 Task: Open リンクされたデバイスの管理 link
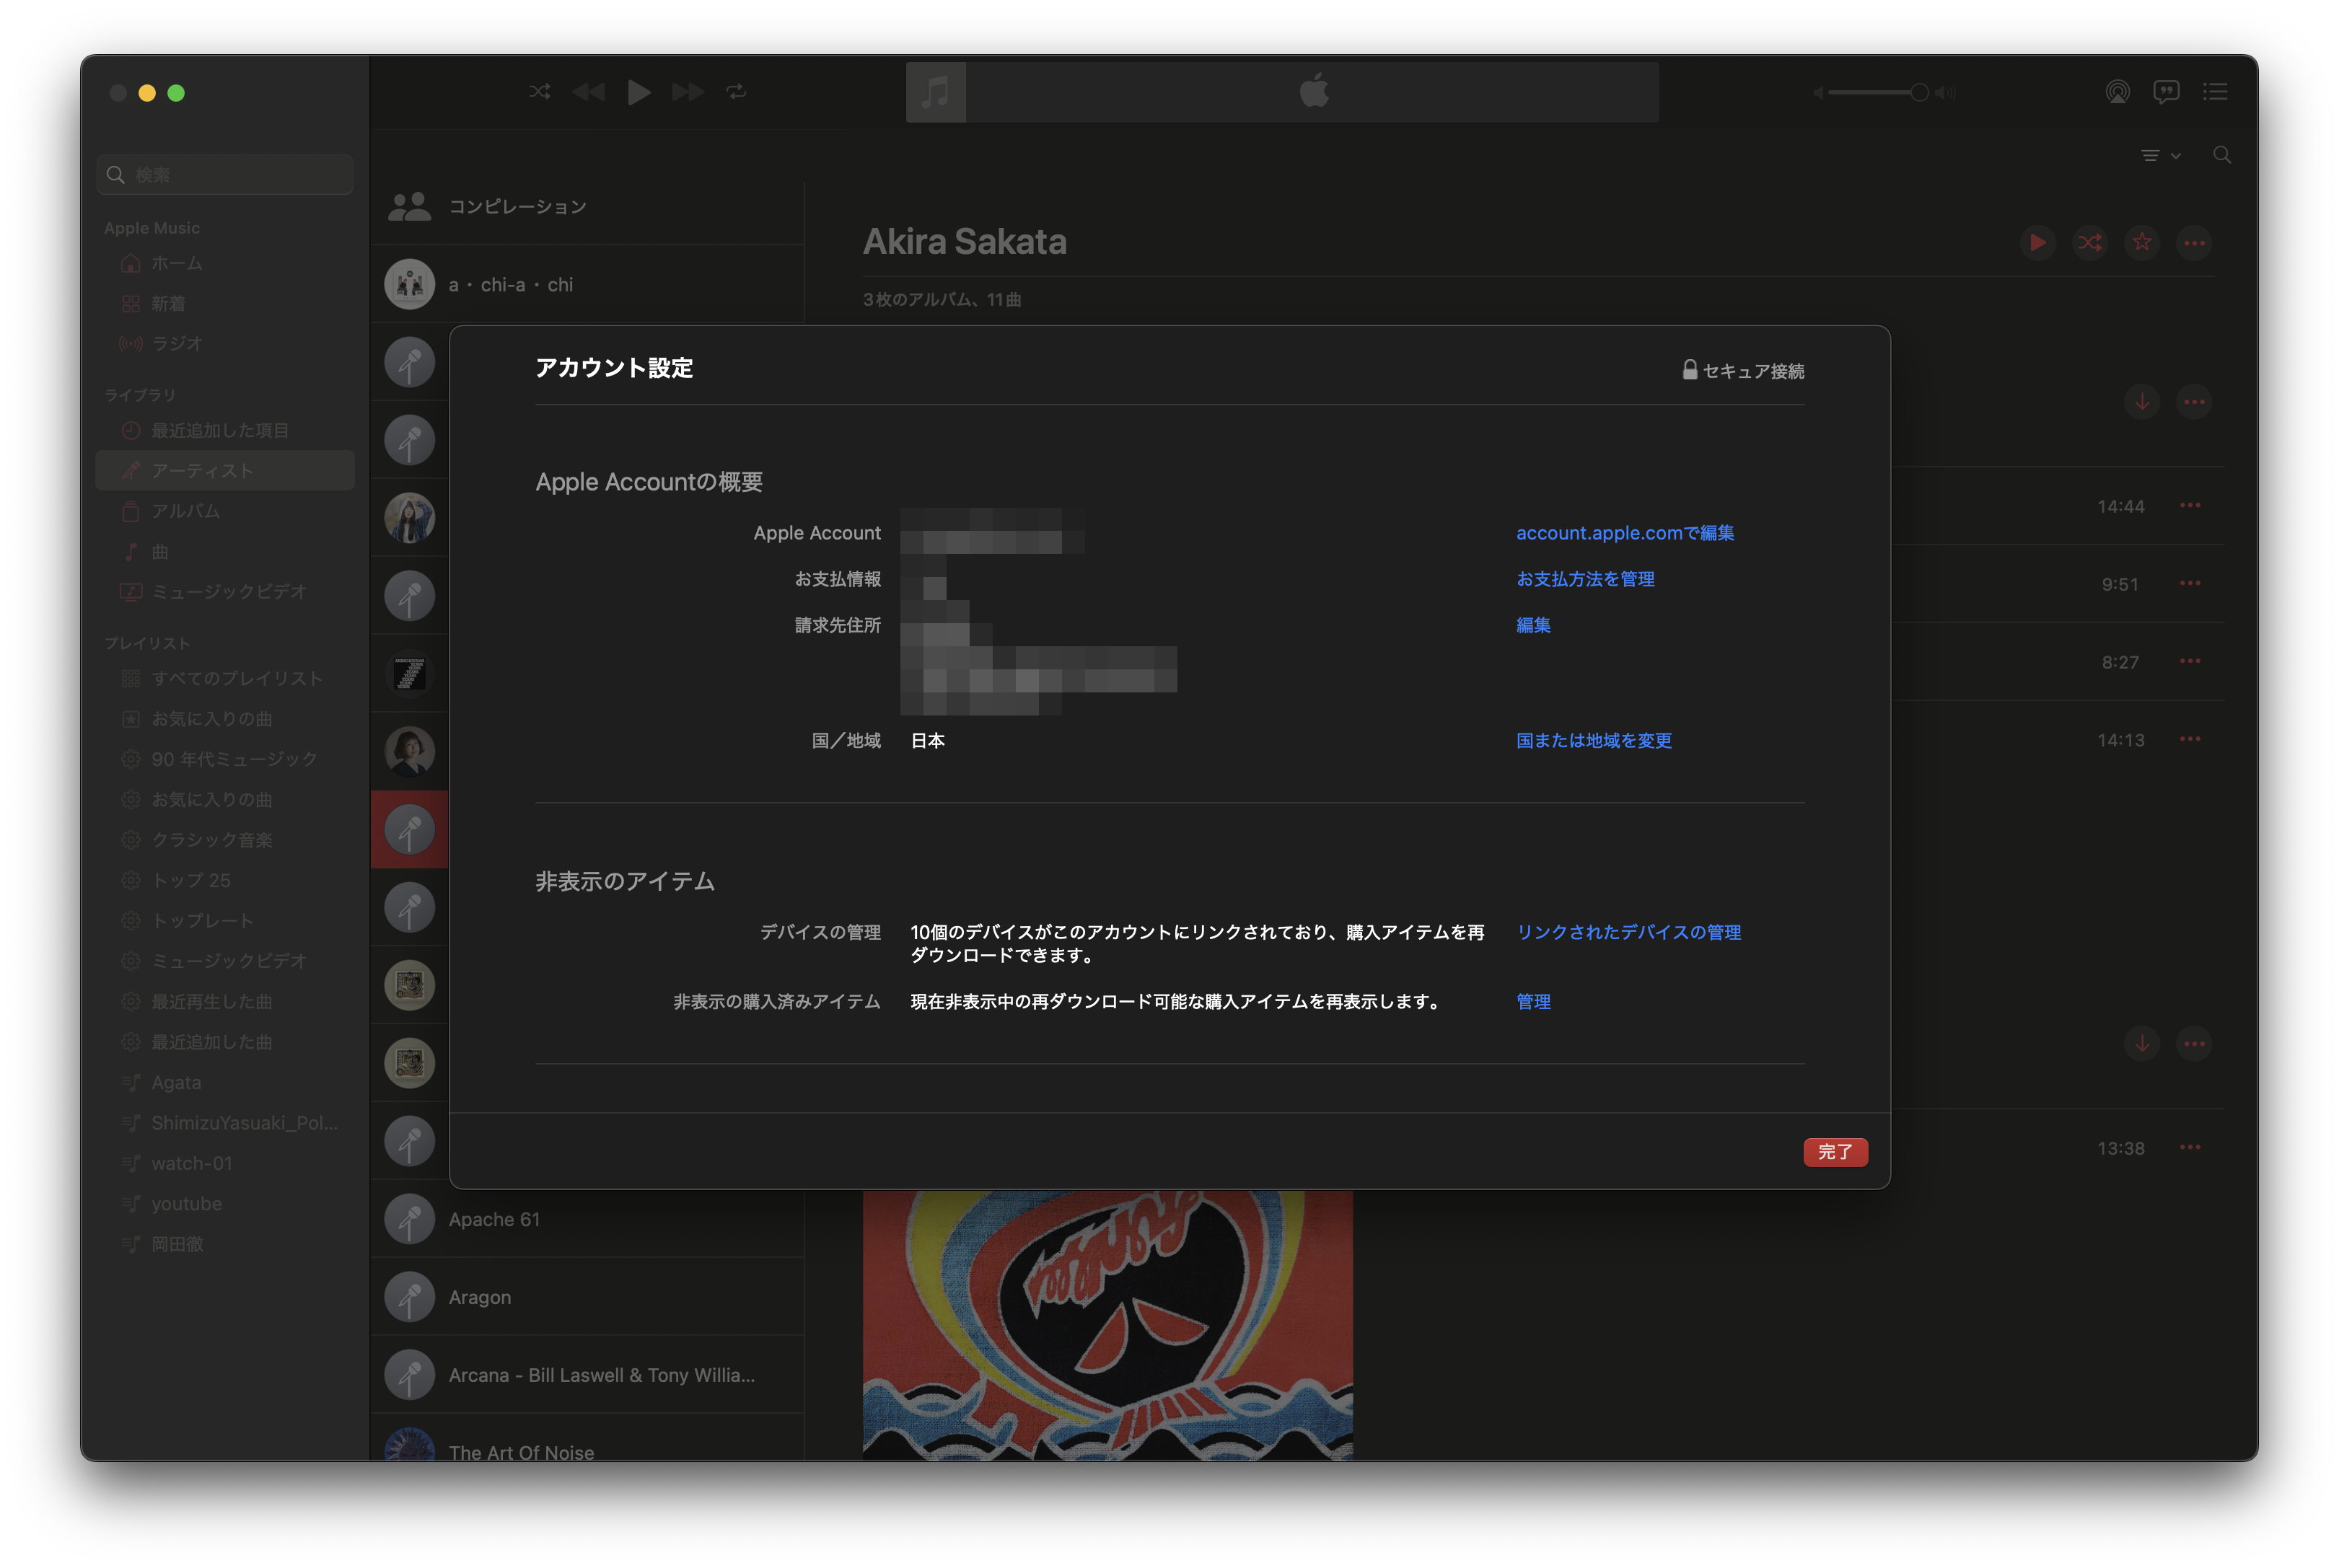[x=1628, y=932]
